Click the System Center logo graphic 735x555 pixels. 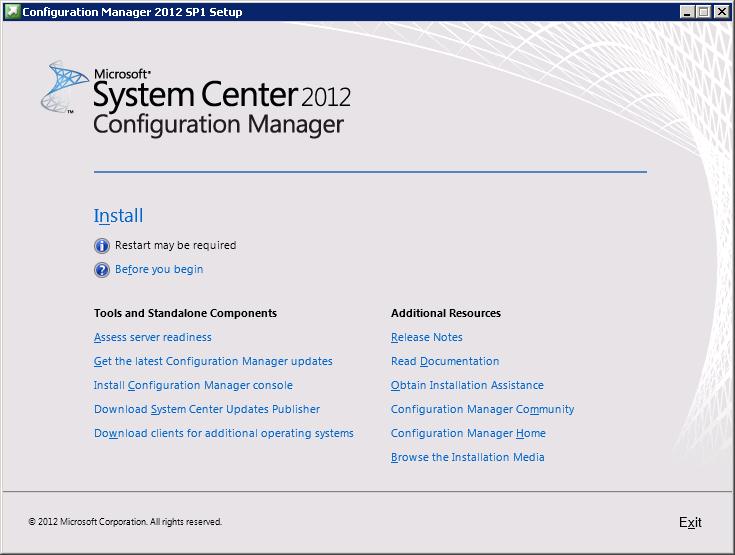pyautogui.click(x=64, y=90)
